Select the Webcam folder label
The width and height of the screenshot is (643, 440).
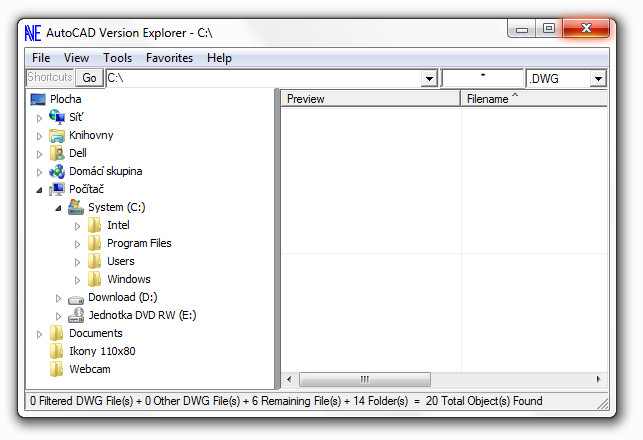pos(90,369)
